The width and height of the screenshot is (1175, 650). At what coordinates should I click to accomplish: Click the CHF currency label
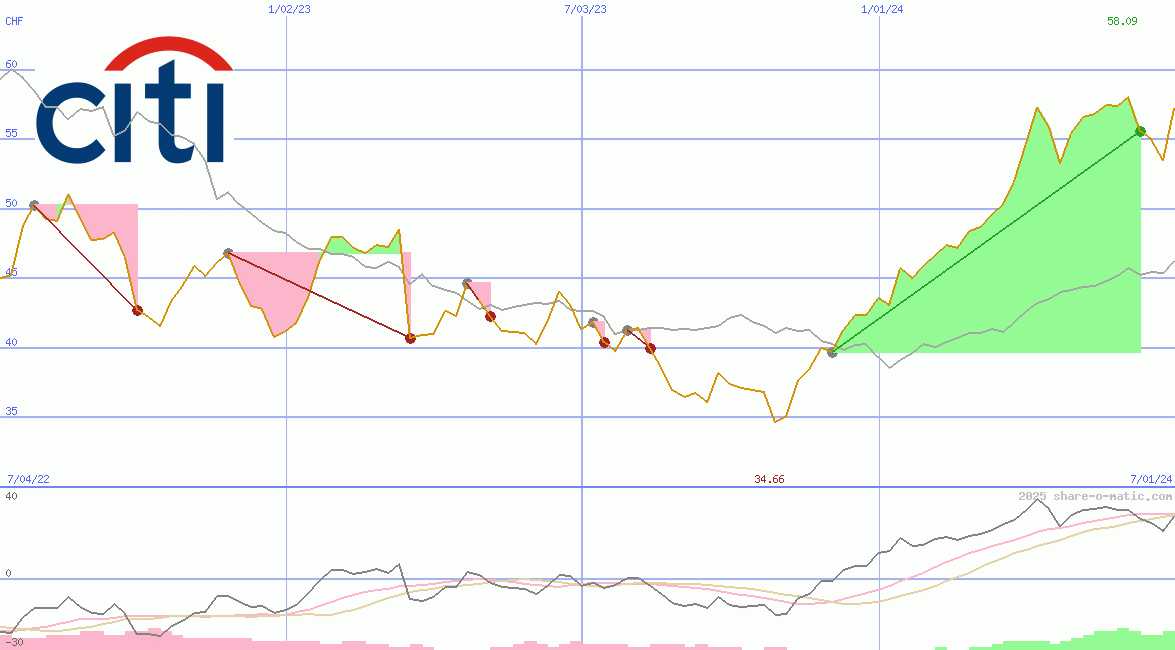click(x=14, y=21)
